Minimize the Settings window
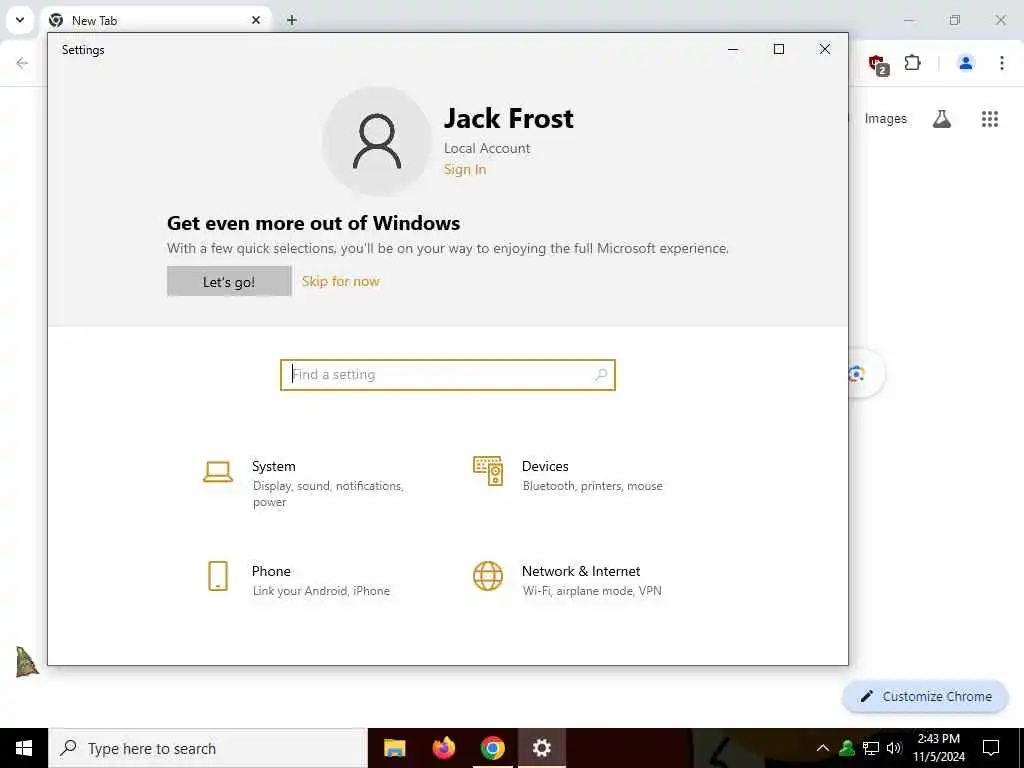 pyautogui.click(x=733, y=50)
